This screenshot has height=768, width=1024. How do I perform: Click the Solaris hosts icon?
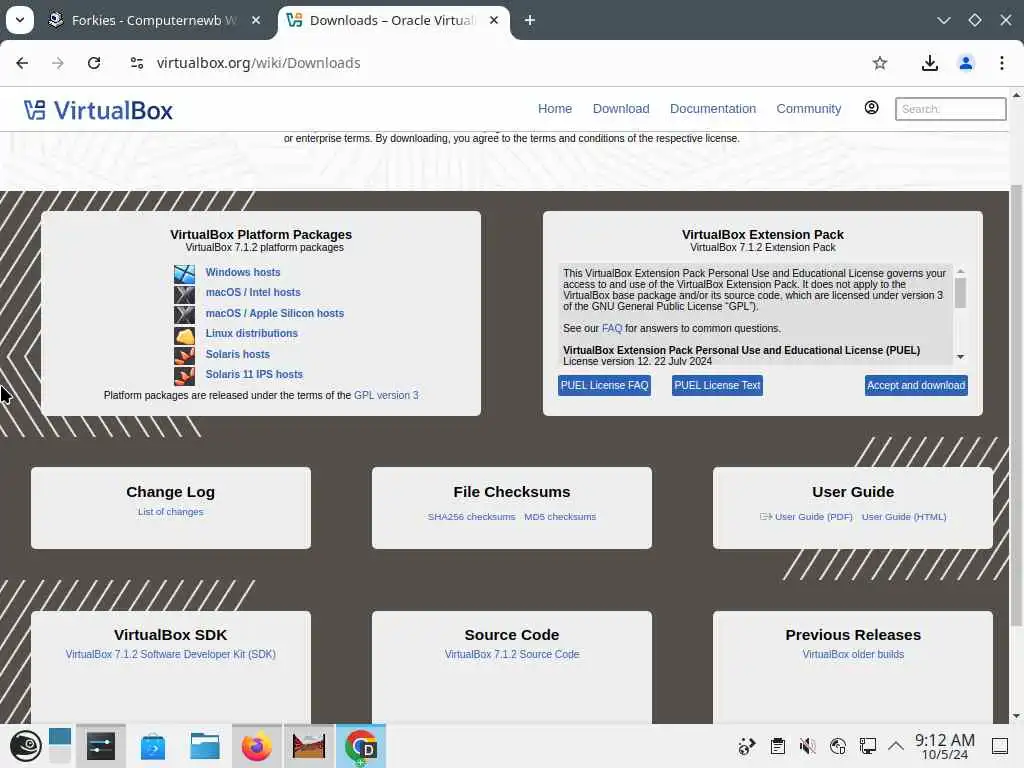184,355
